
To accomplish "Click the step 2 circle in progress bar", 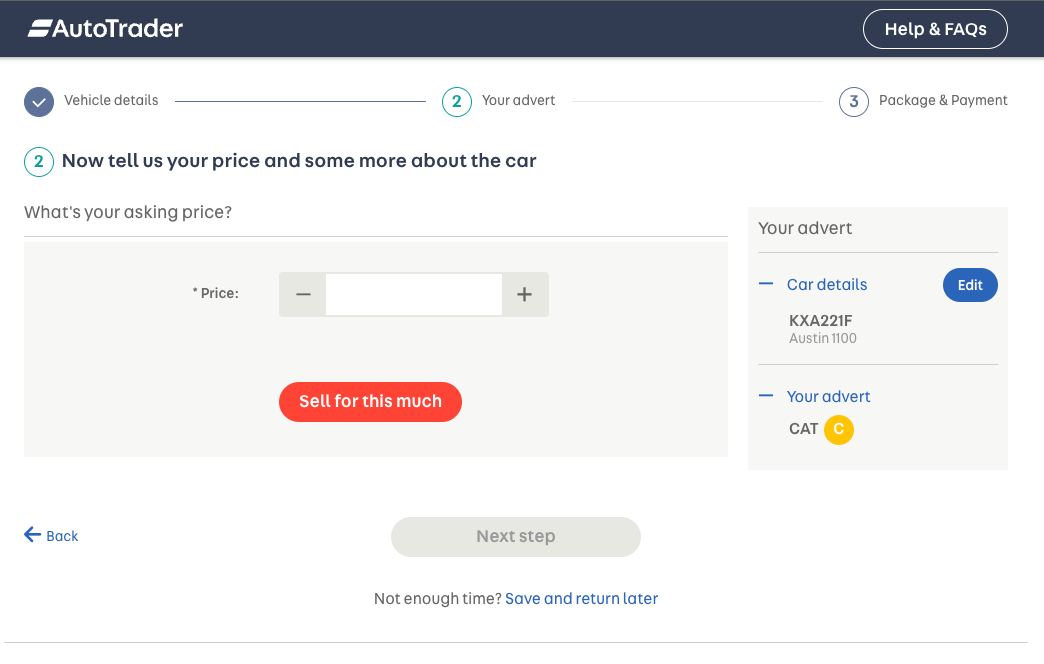I will (x=456, y=101).
